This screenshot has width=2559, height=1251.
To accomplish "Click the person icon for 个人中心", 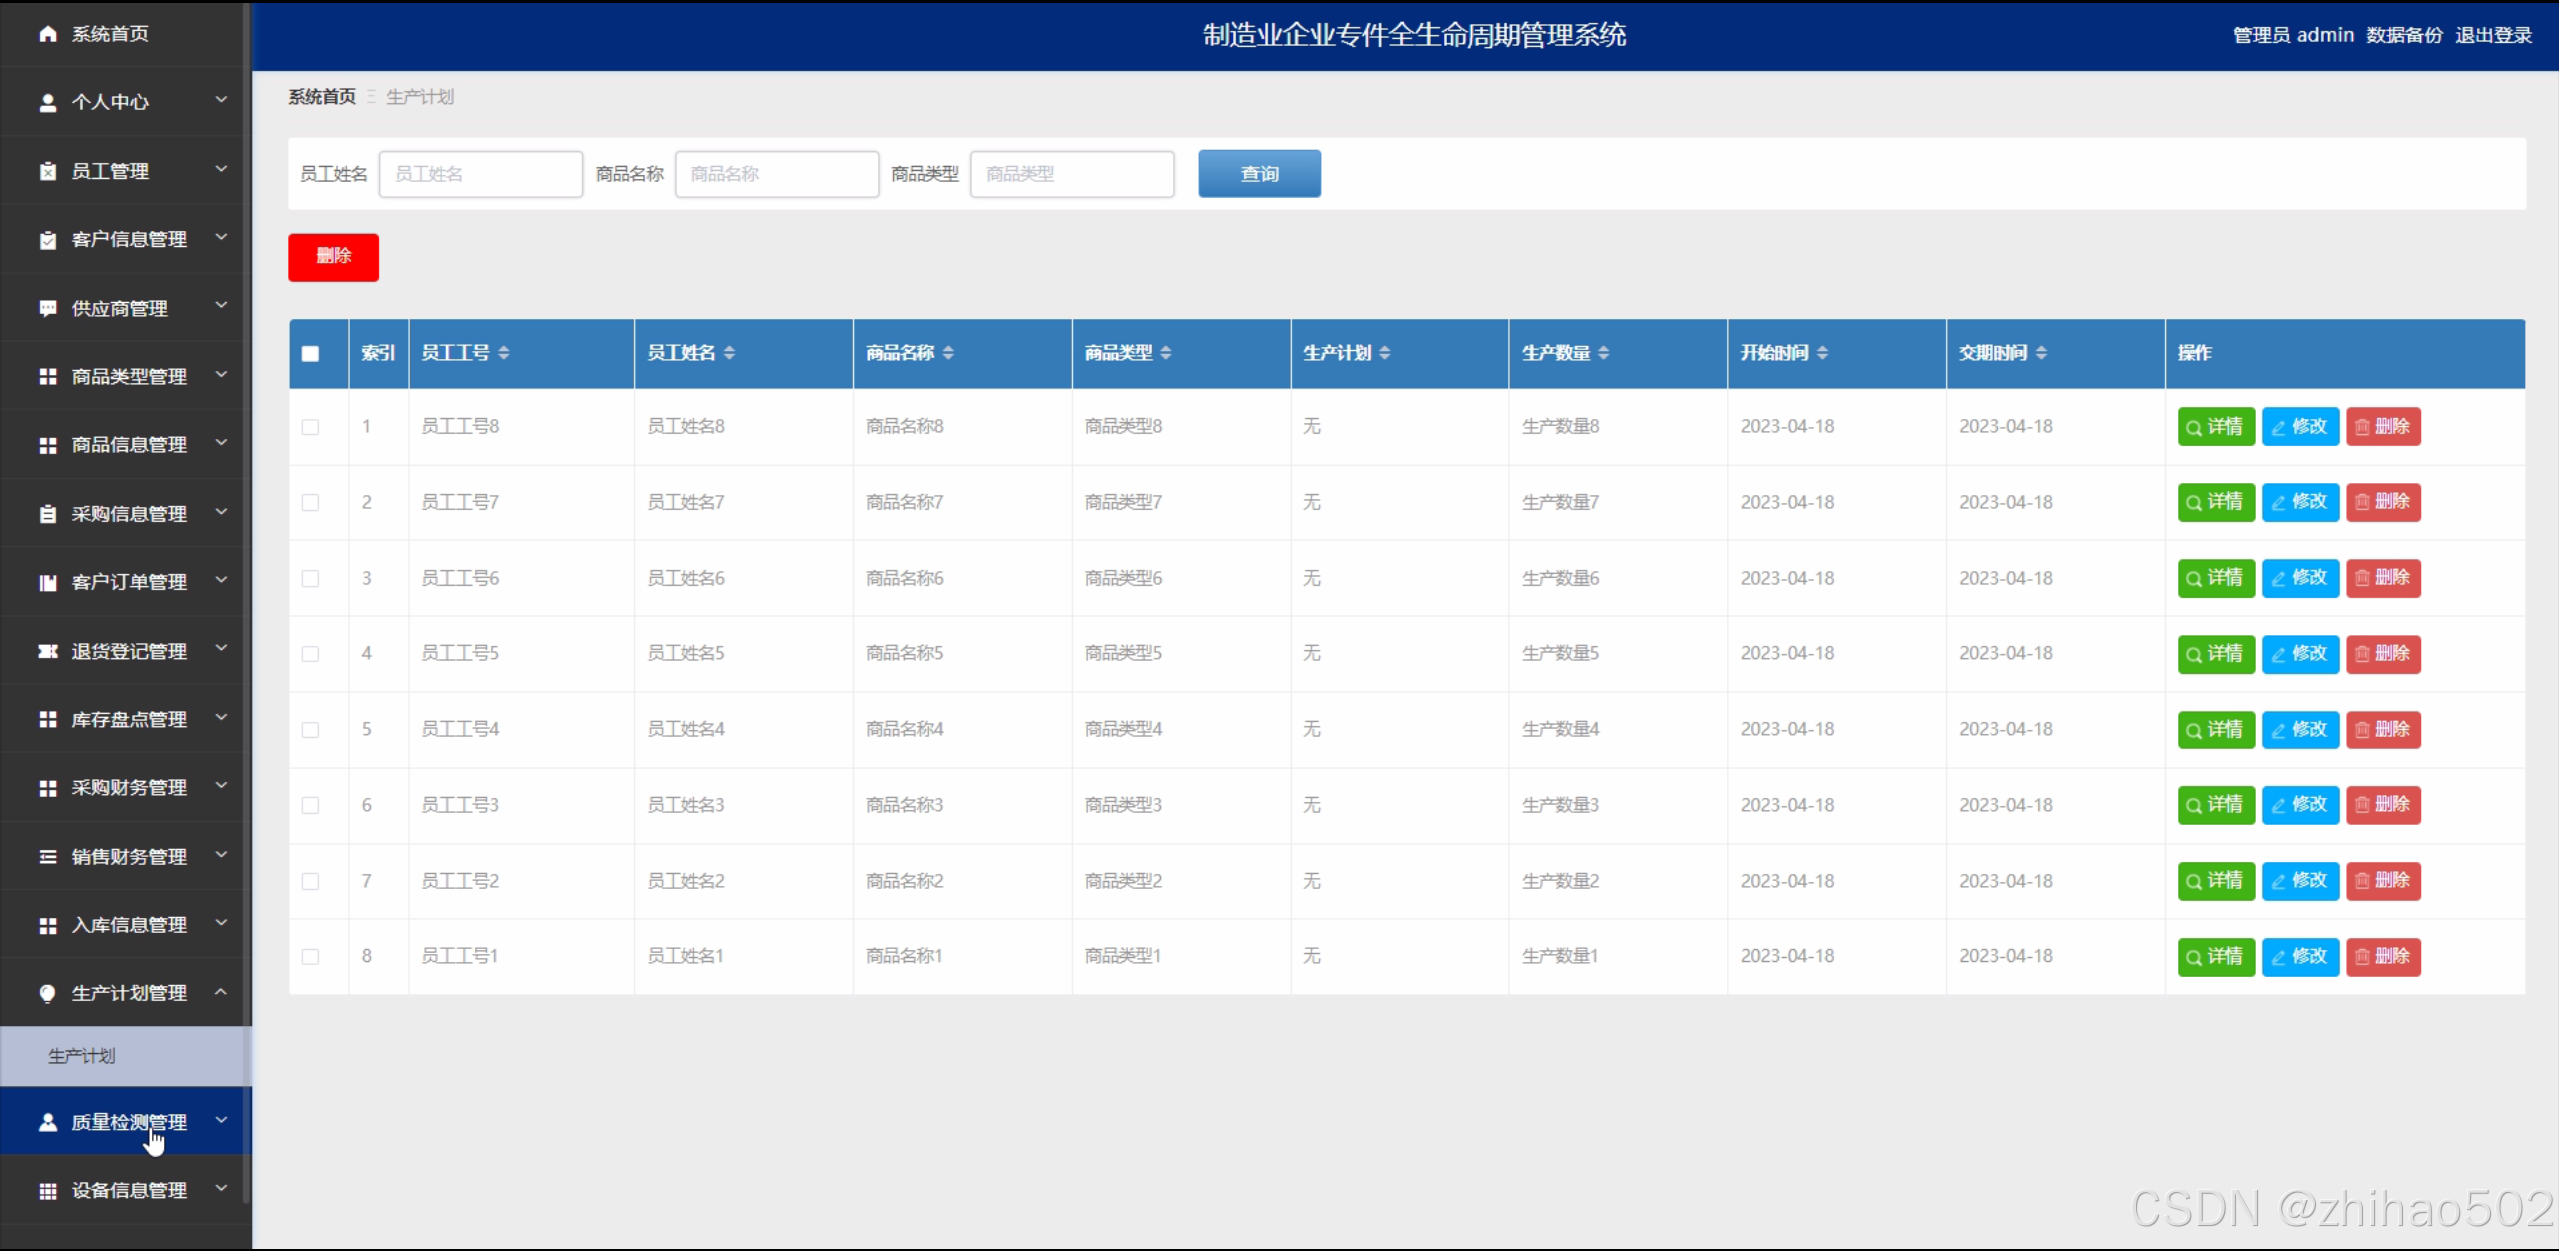I will pos(47,102).
